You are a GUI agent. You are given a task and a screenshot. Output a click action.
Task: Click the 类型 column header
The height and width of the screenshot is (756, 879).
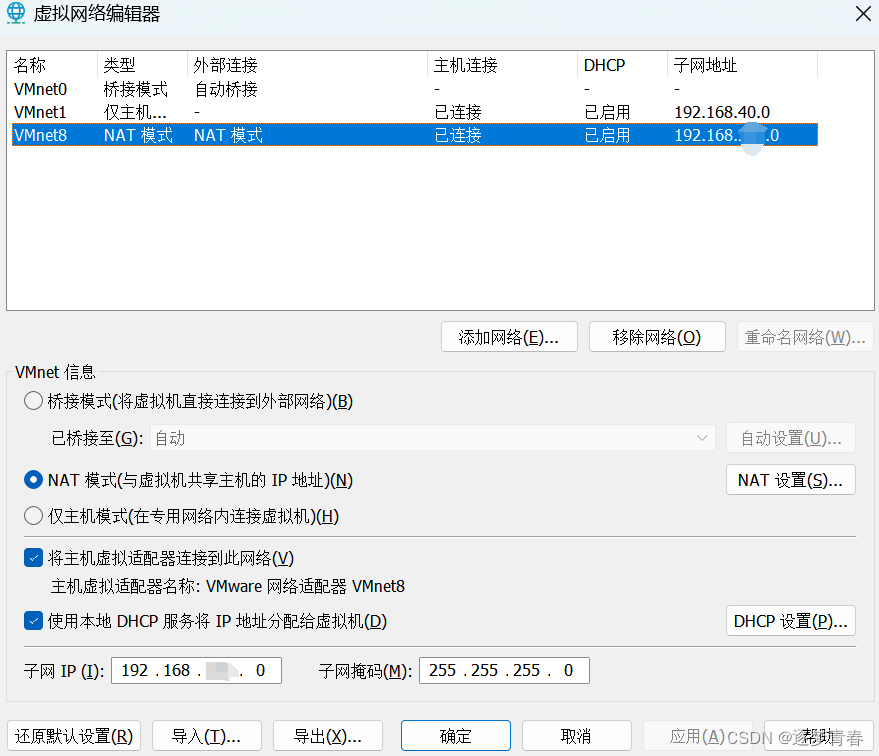click(x=142, y=65)
